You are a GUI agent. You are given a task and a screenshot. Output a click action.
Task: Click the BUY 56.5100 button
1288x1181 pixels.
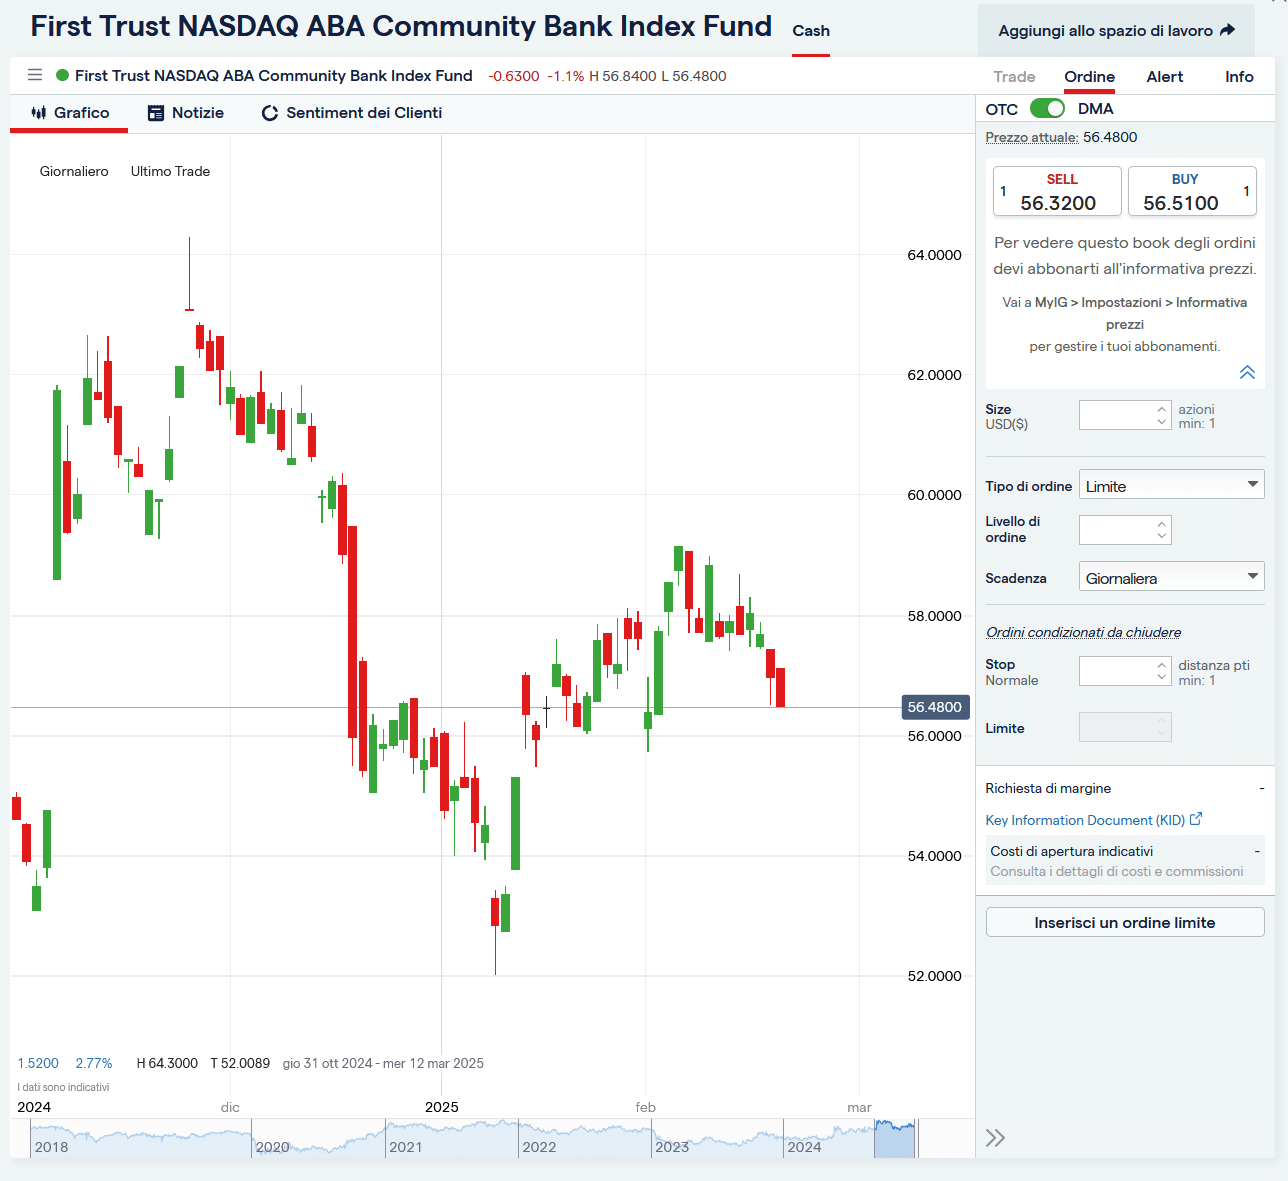[1192, 191]
